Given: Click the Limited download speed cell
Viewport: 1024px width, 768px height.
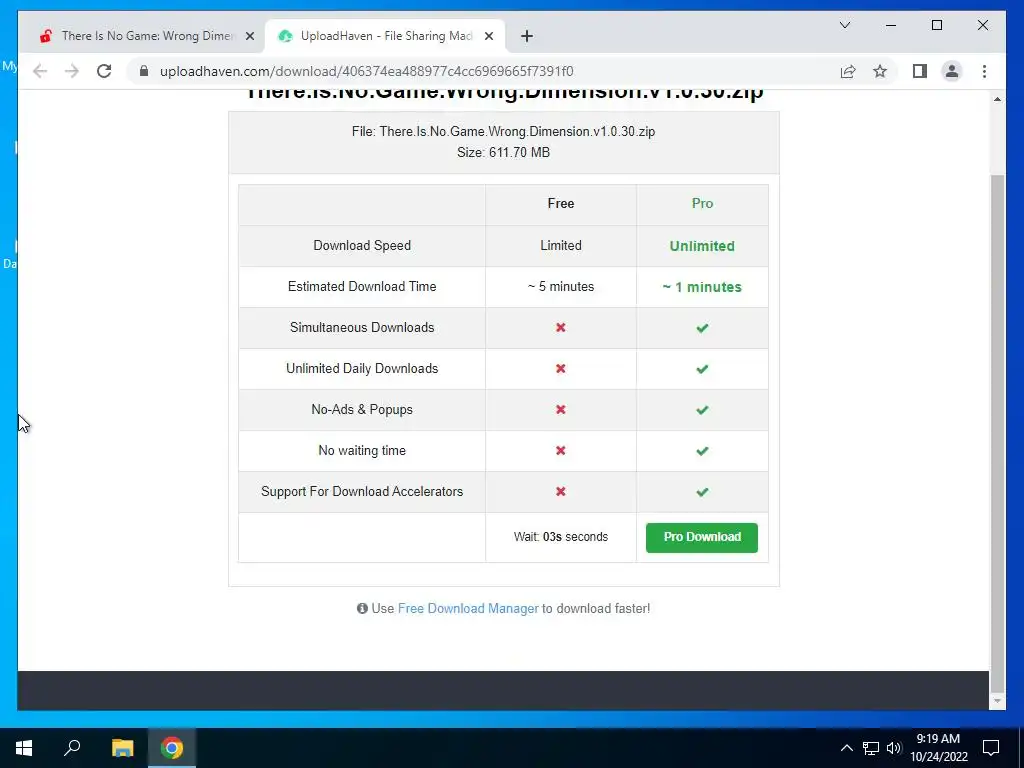Looking at the screenshot, I should [x=561, y=246].
